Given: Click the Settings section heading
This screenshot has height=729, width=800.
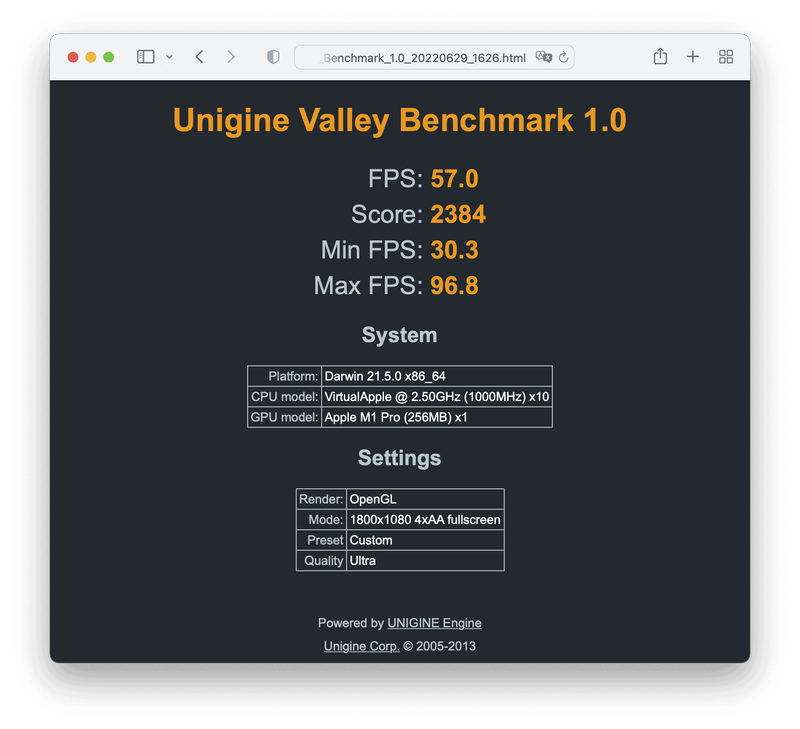Looking at the screenshot, I should 399,458.
